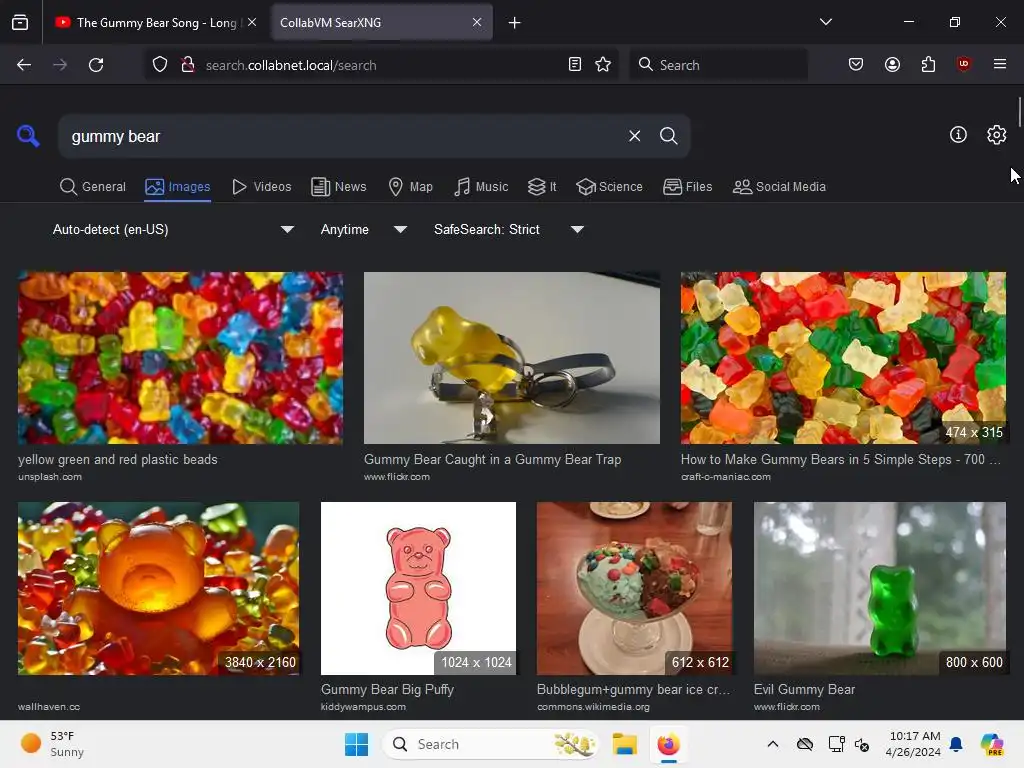List all tabs dropdown arrow
Image resolution: width=1024 pixels, height=768 pixels.
(825, 22)
